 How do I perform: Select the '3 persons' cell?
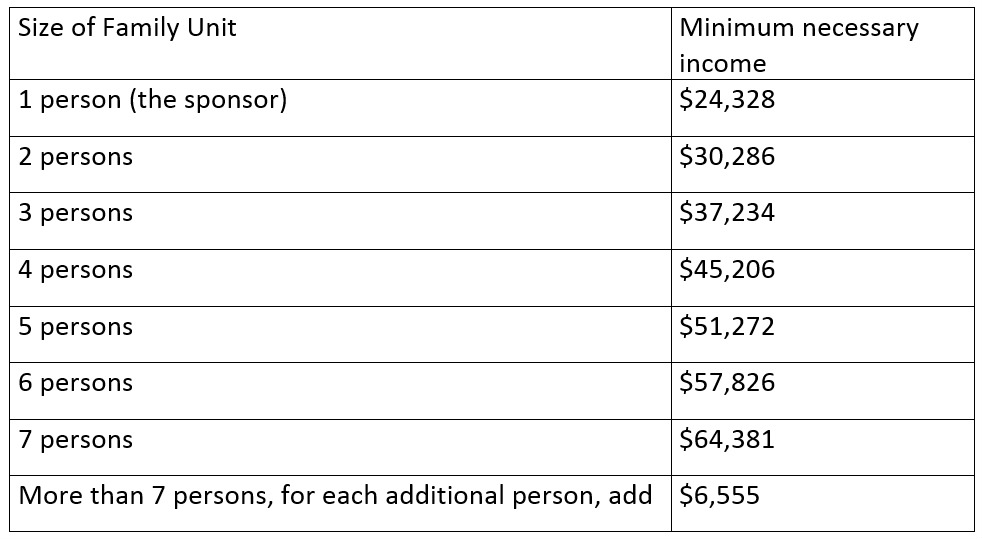[340, 221]
